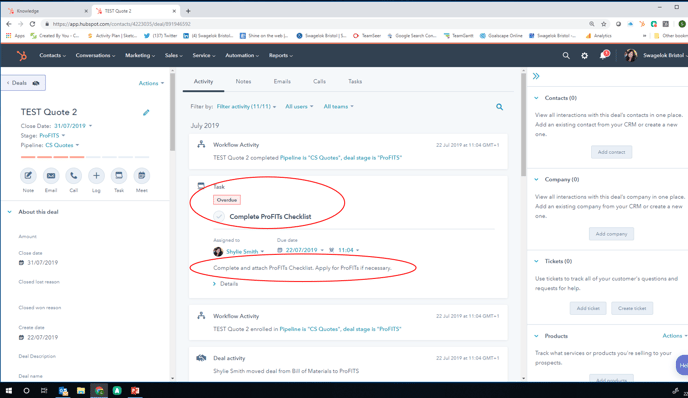The height and width of the screenshot is (398, 688).
Task: Change task due date 22/07/2019
Action: pyautogui.click(x=301, y=250)
